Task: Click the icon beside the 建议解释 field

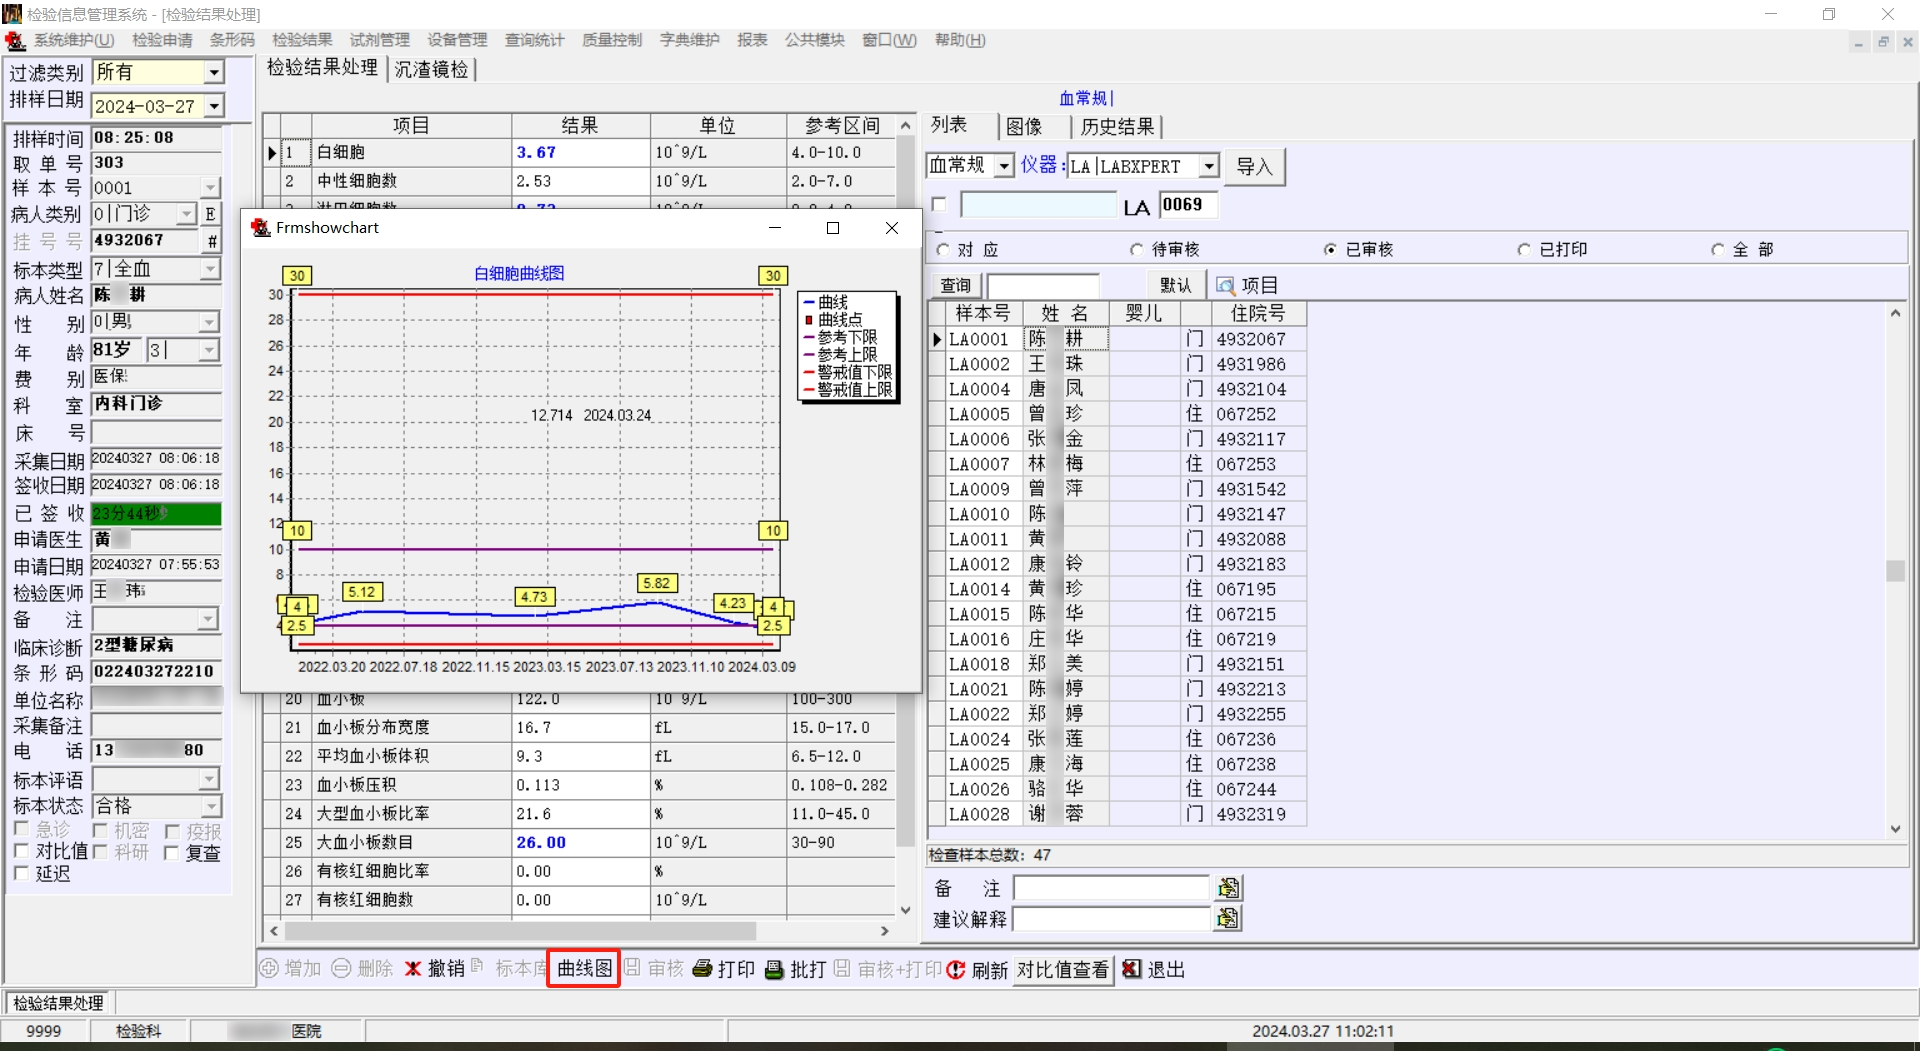Action: coord(1229,918)
